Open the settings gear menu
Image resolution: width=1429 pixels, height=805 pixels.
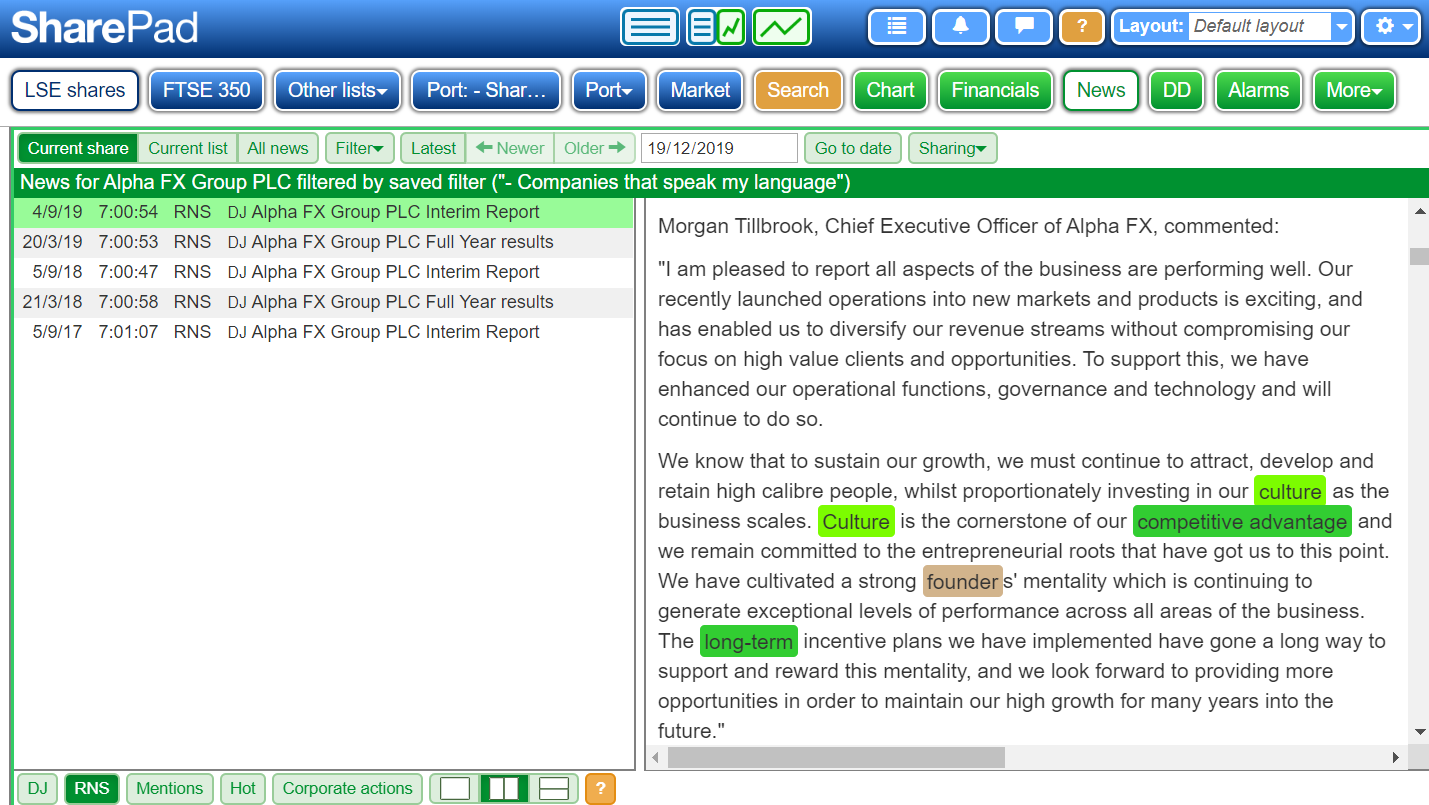[x=1392, y=27]
